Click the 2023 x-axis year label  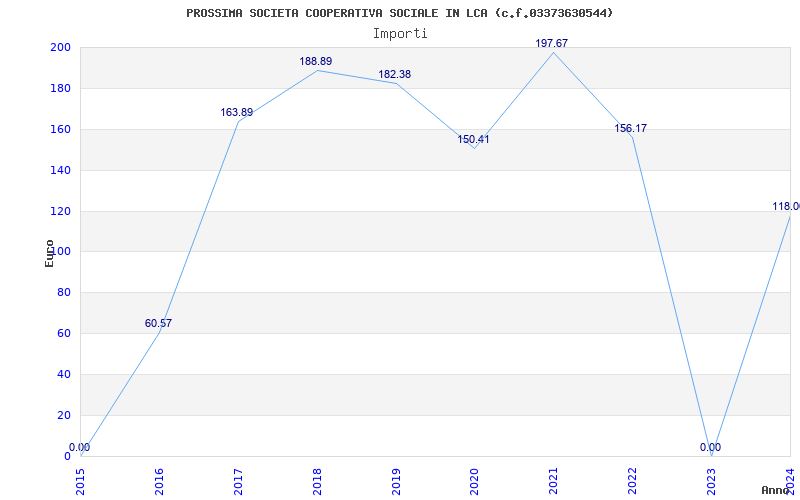click(x=711, y=480)
